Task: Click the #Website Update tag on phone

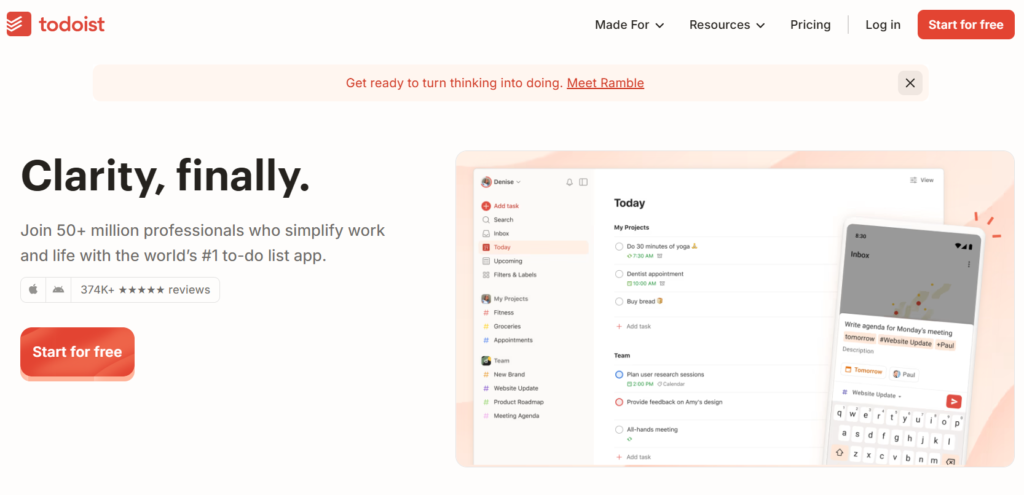Action: coord(905,341)
